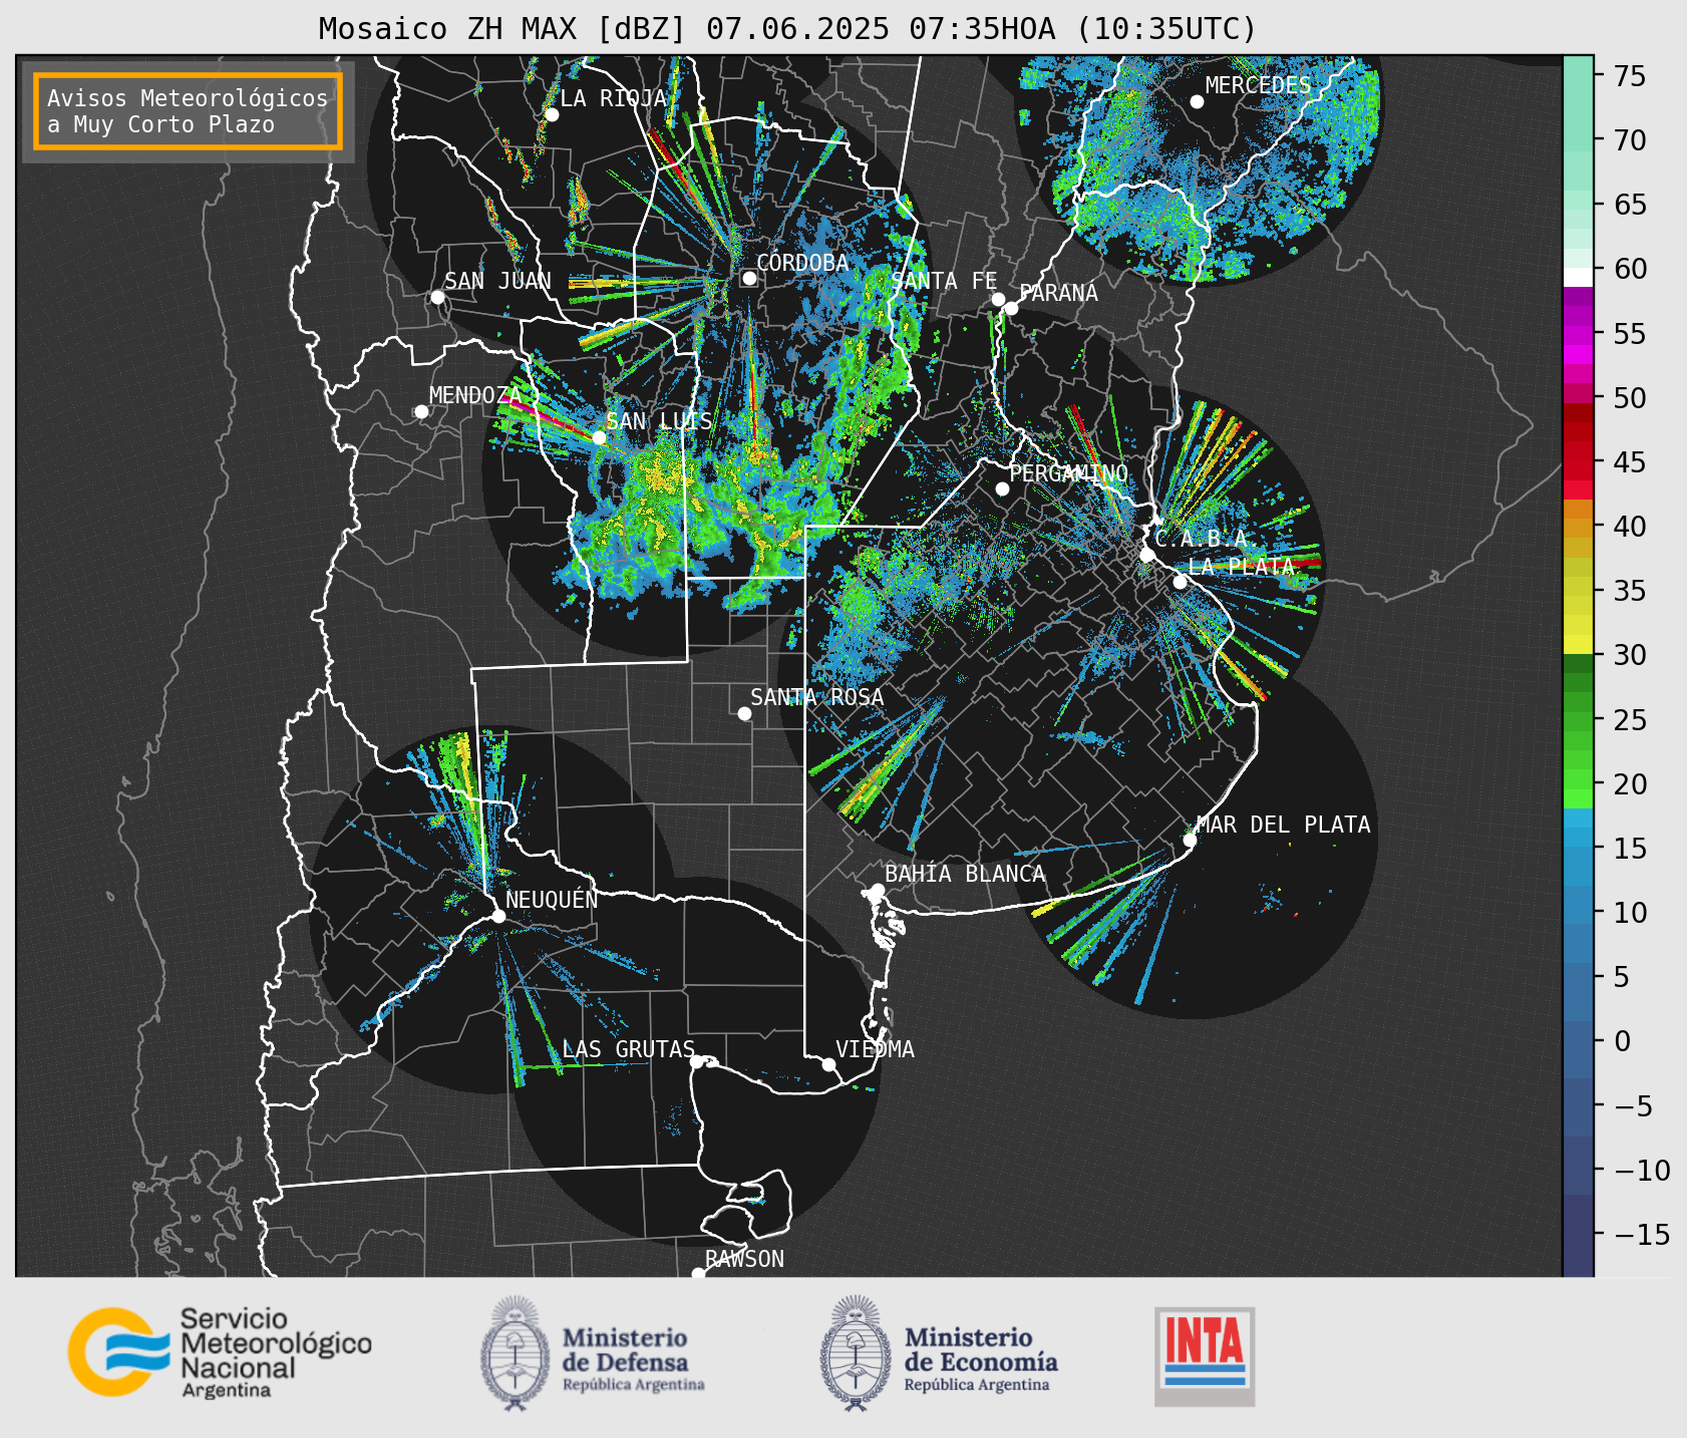Select the Santa Fe city marker
This screenshot has height=1438, width=1687.
pos(998,299)
